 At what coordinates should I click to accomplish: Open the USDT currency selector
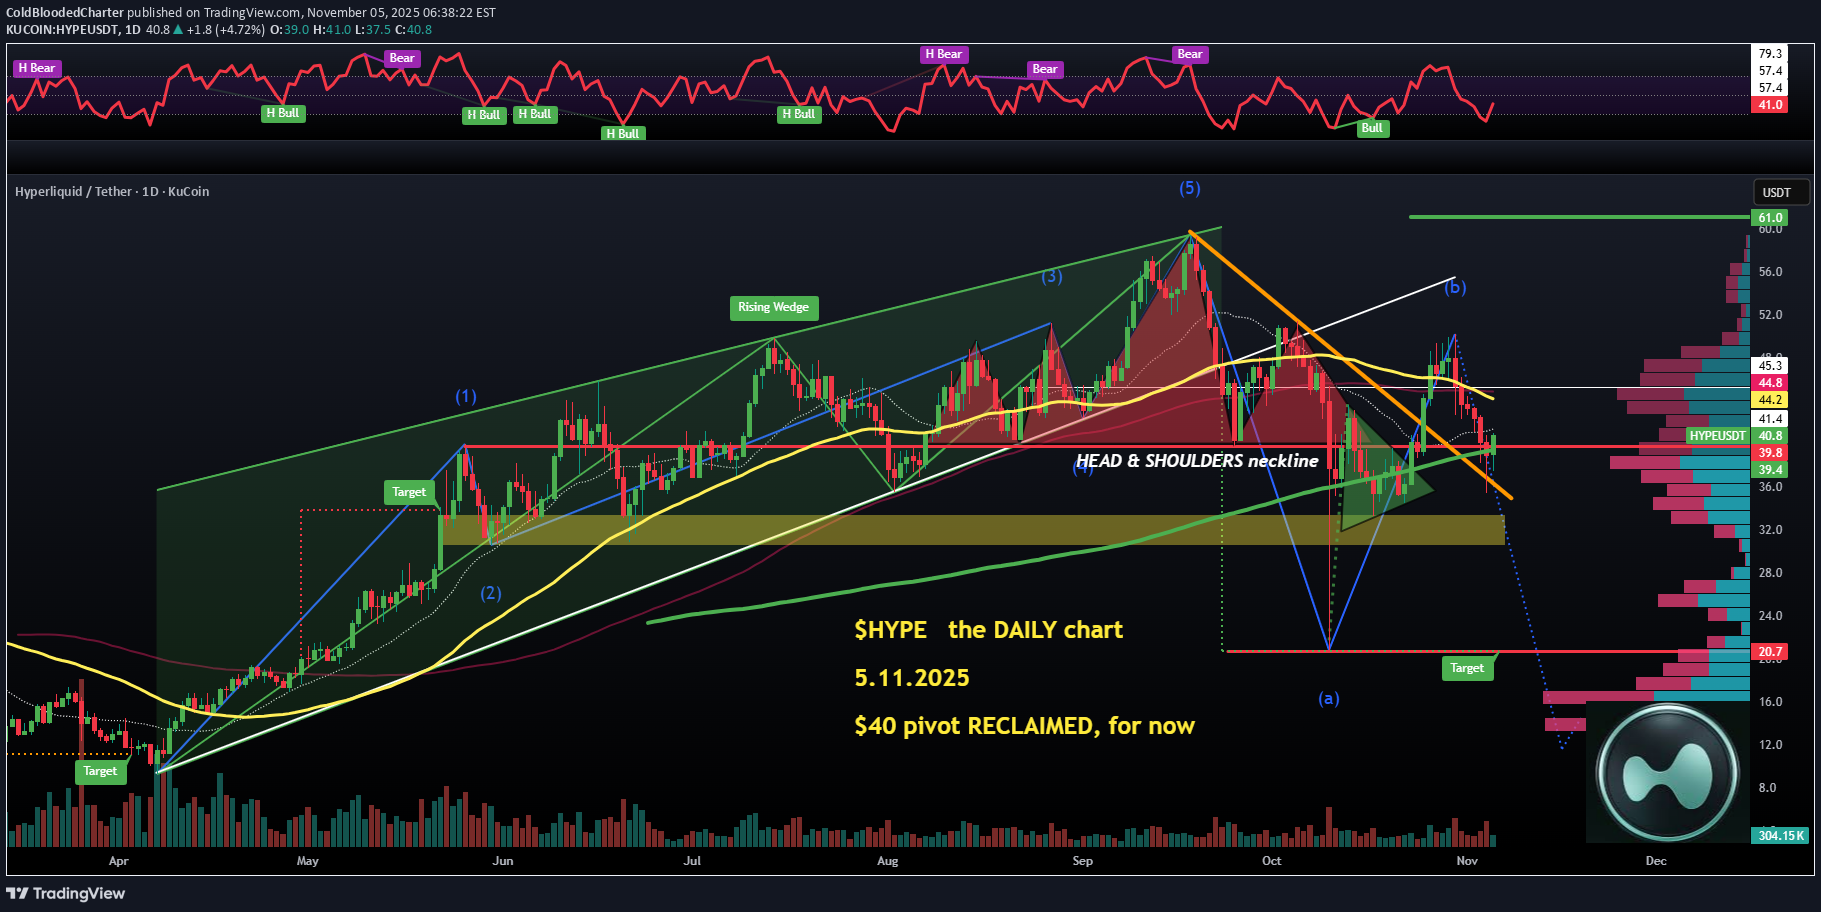click(x=1776, y=192)
